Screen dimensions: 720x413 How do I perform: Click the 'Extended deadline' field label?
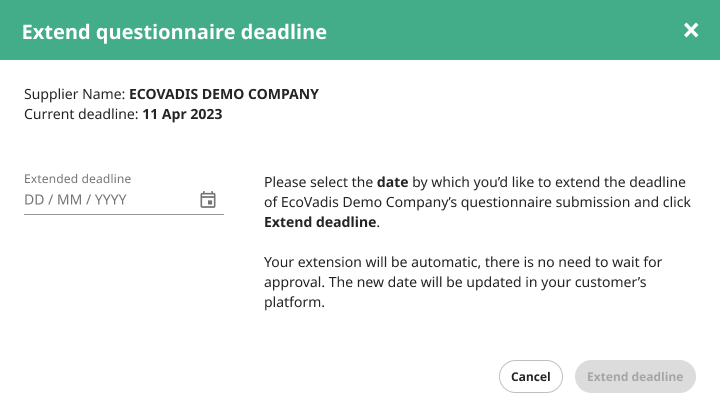tap(78, 178)
